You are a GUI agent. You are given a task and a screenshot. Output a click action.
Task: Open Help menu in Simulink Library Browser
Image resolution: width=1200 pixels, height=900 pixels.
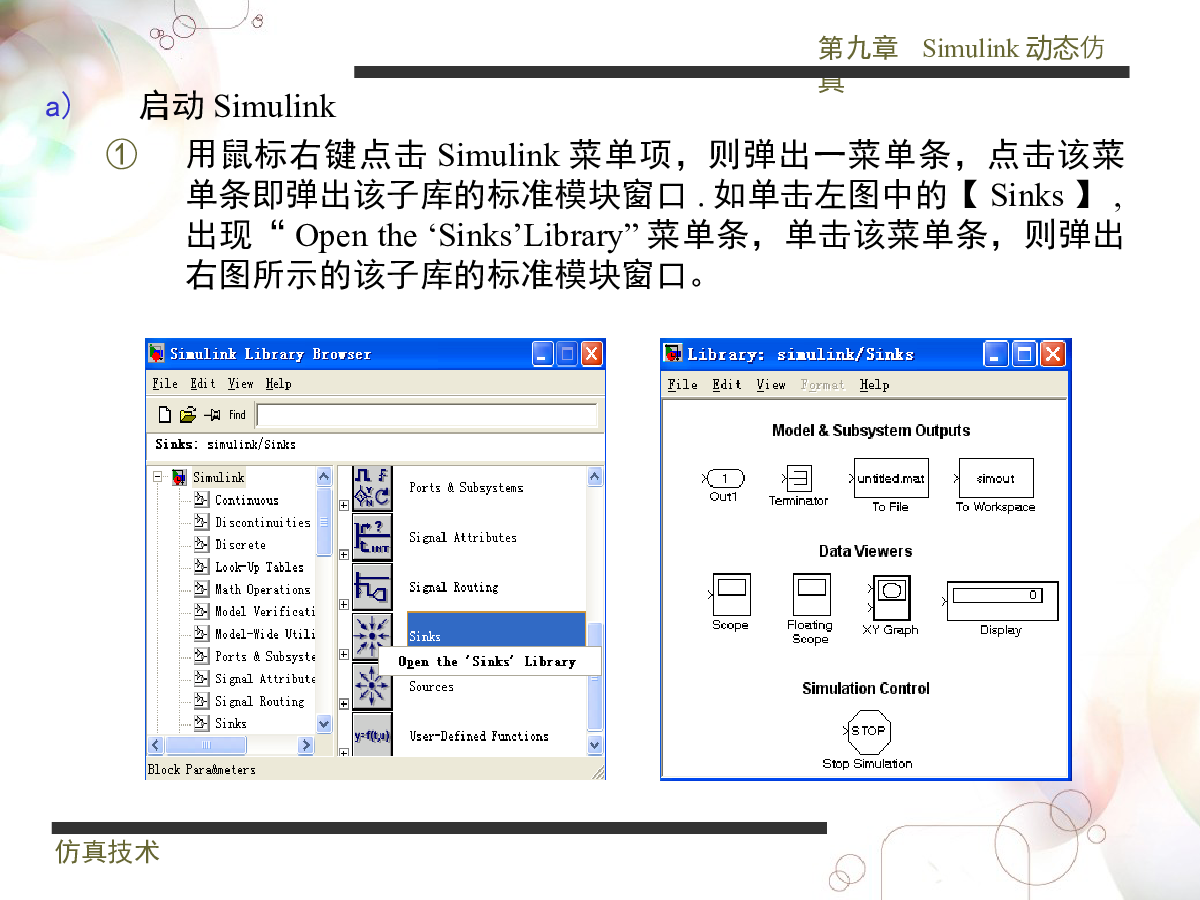point(279,384)
